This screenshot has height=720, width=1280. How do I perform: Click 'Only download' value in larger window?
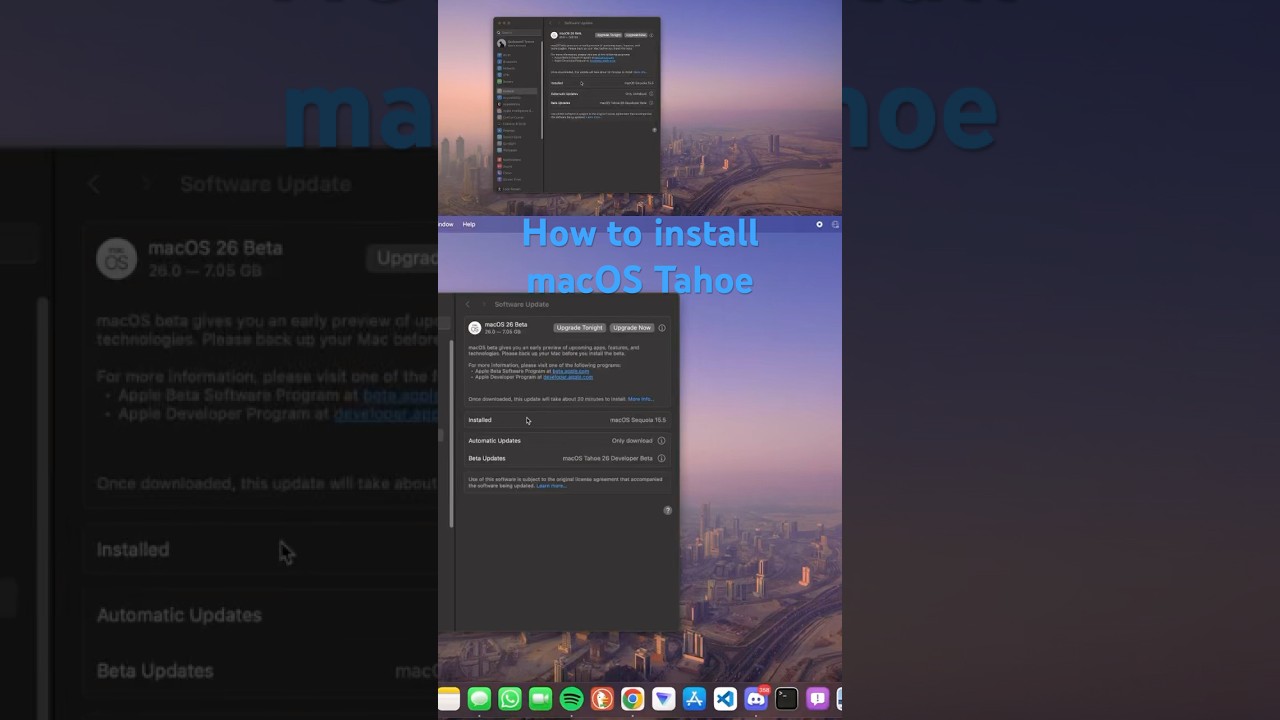pos(632,440)
